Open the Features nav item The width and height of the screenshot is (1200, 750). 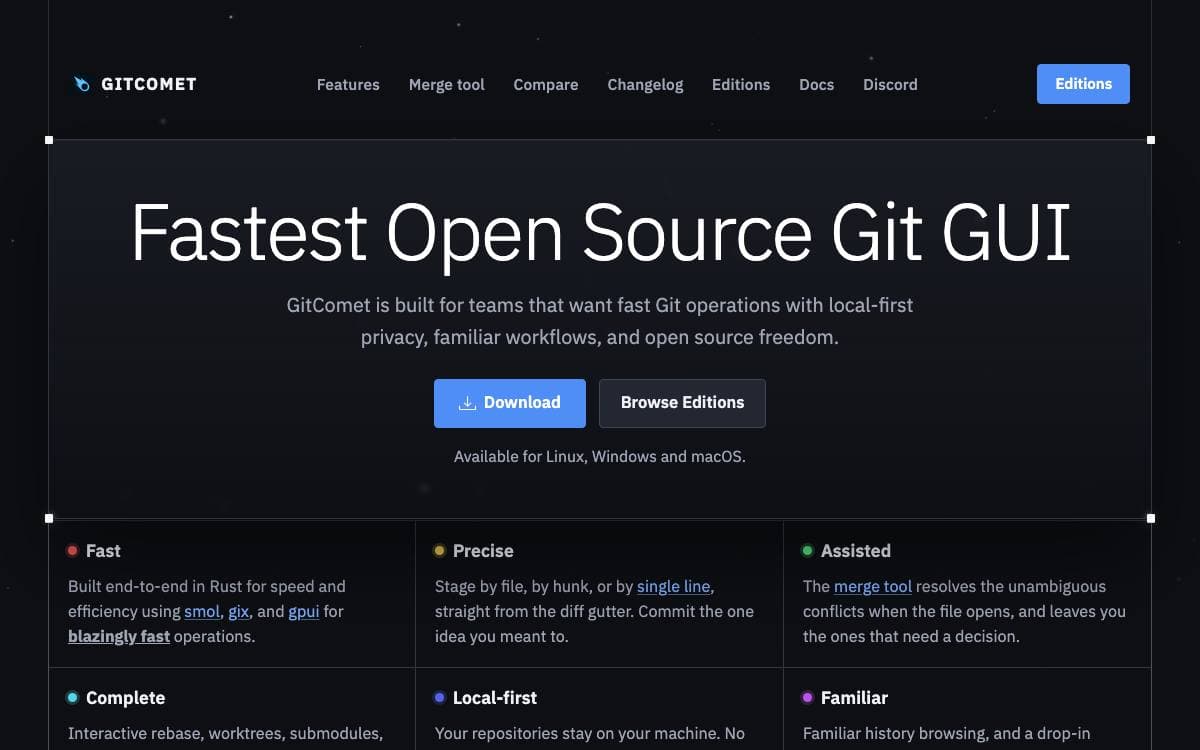(348, 85)
